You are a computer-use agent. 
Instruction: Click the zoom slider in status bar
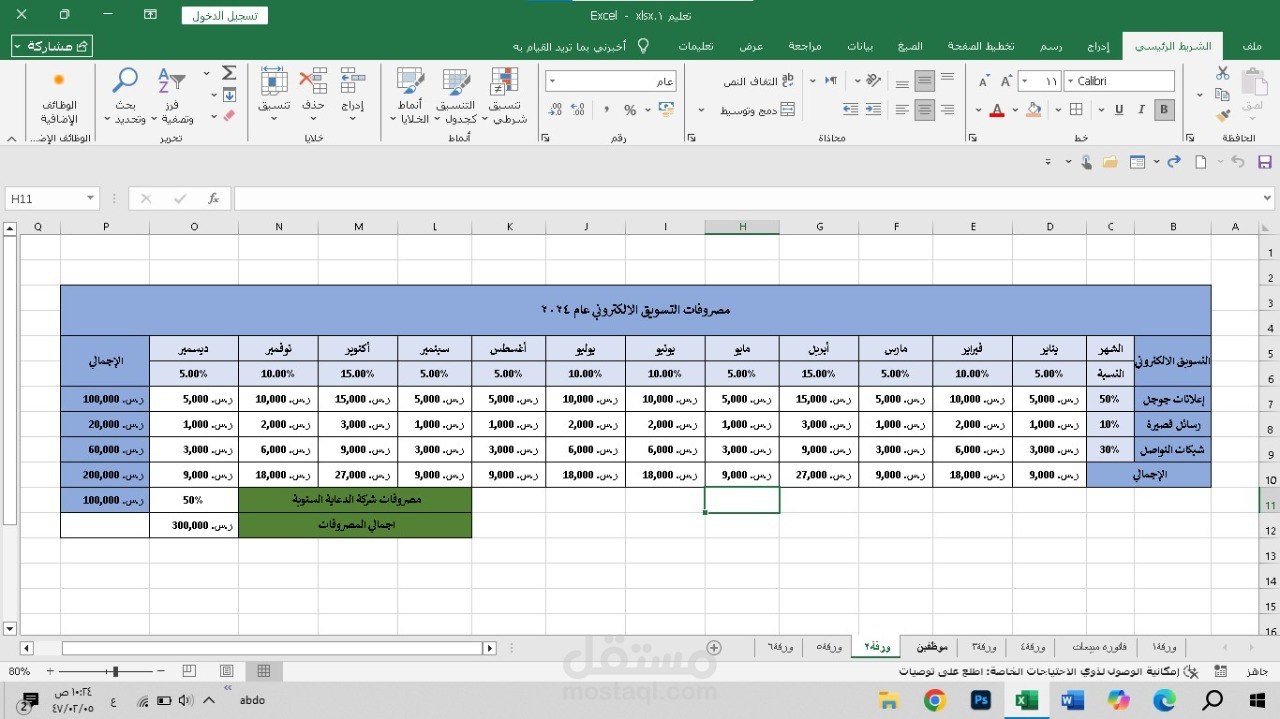click(x=115, y=671)
